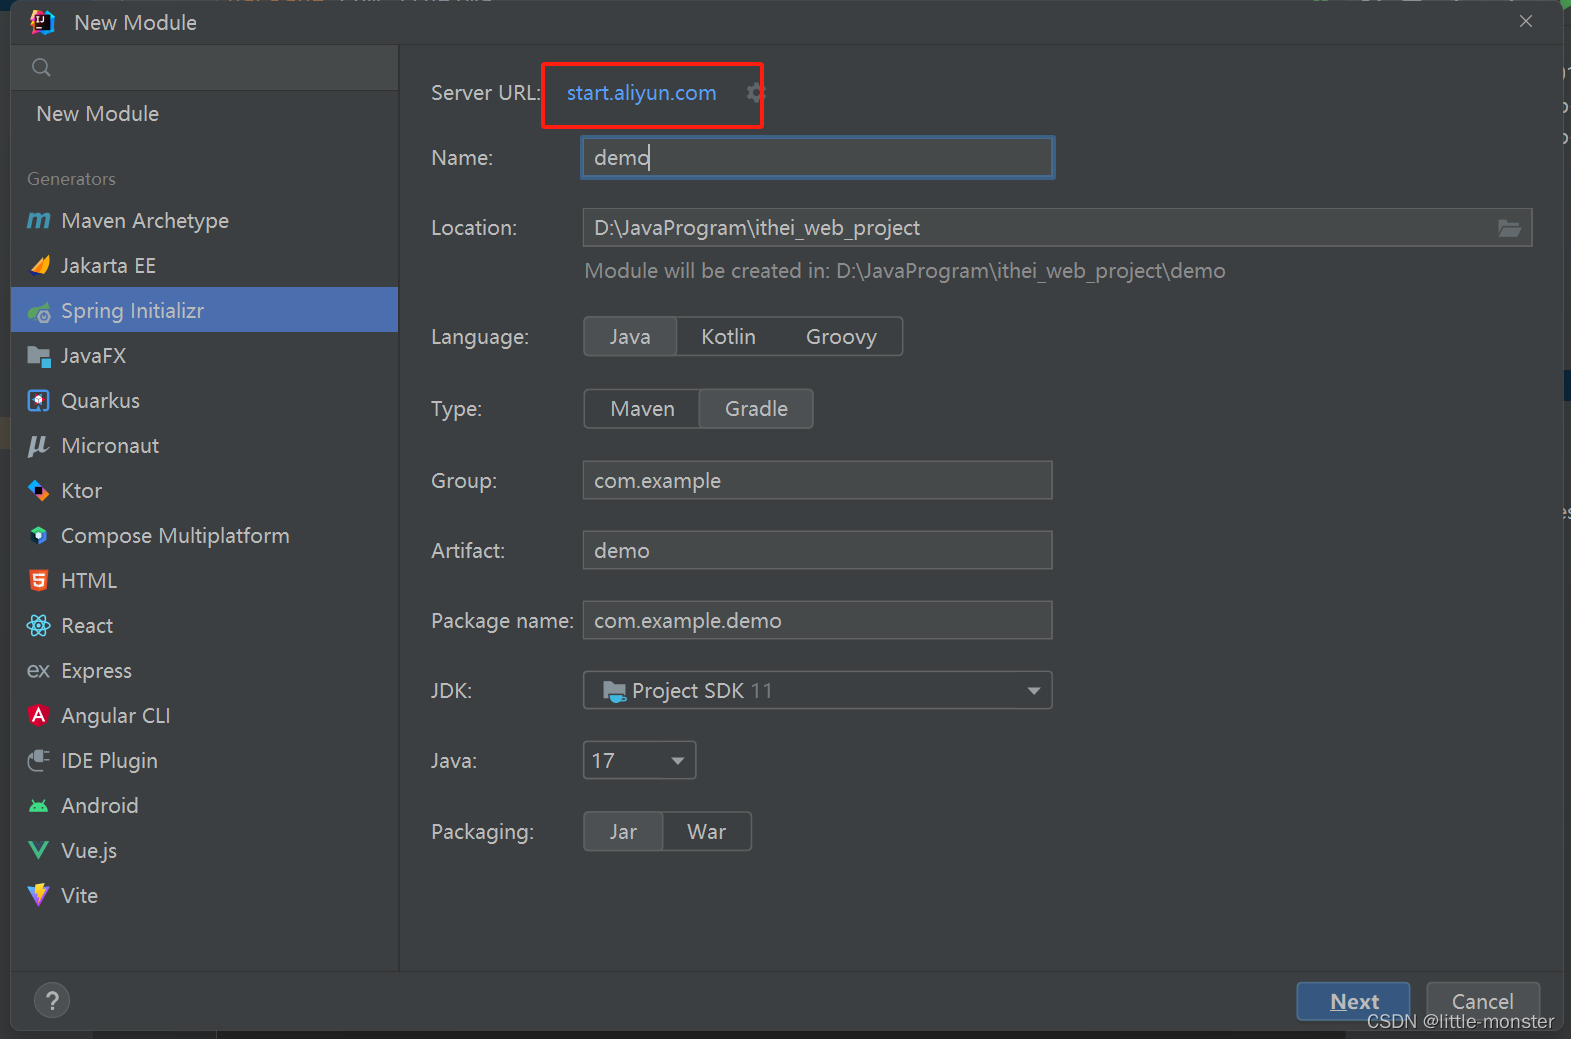Click the Express ex icon

point(39,671)
